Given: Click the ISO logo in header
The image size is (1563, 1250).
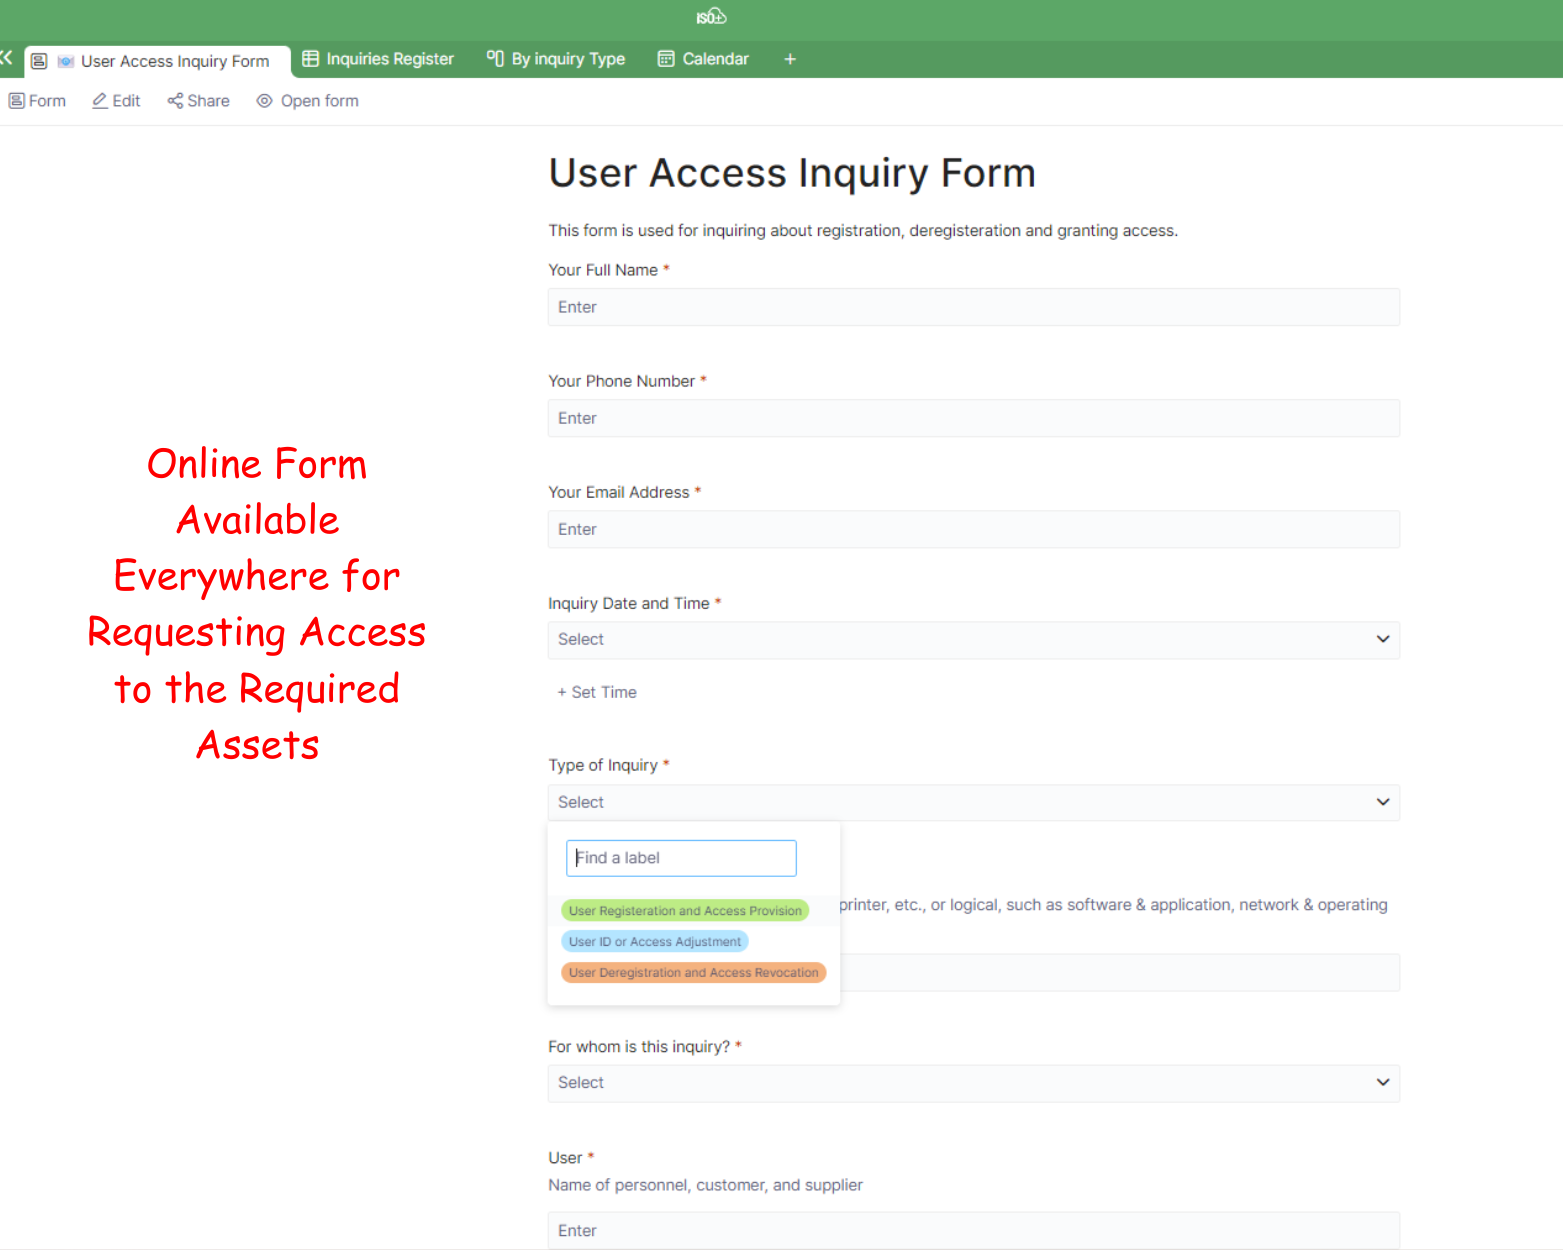Looking at the screenshot, I should tap(711, 17).
